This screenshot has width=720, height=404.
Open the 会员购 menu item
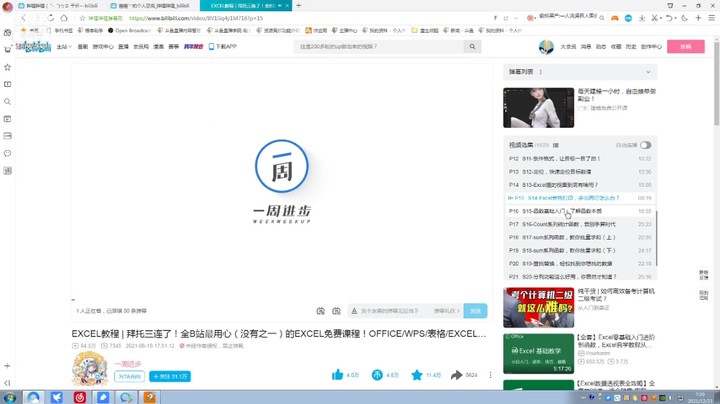coord(141,47)
